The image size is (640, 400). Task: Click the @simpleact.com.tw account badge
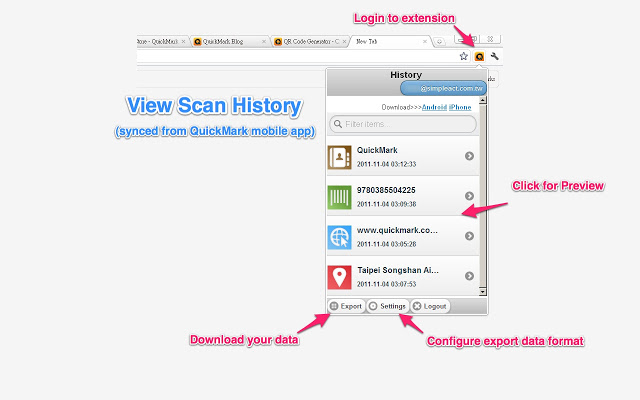[443, 88]
